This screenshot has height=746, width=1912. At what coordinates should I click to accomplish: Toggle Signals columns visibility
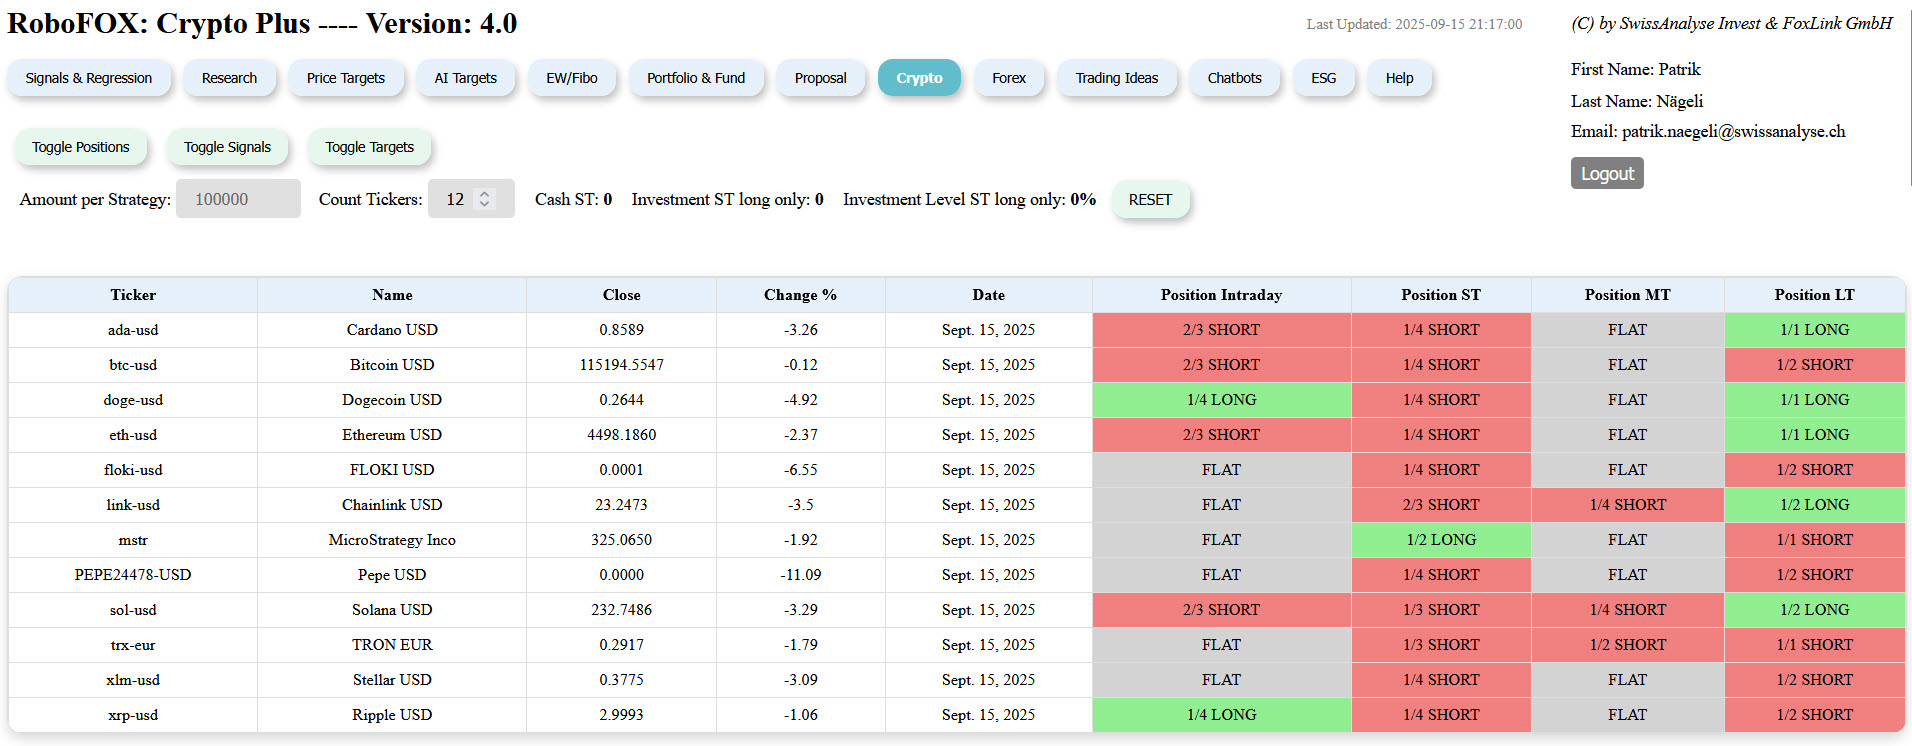coord(227,147)
